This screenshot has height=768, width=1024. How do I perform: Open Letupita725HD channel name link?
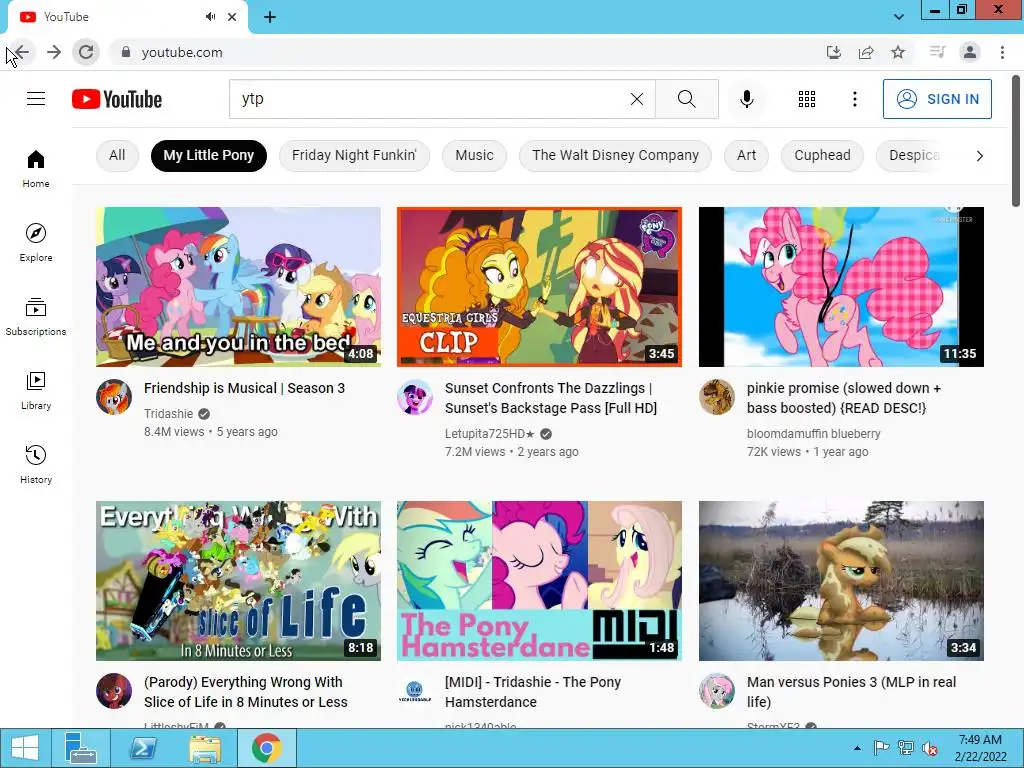tap(490, 434)
